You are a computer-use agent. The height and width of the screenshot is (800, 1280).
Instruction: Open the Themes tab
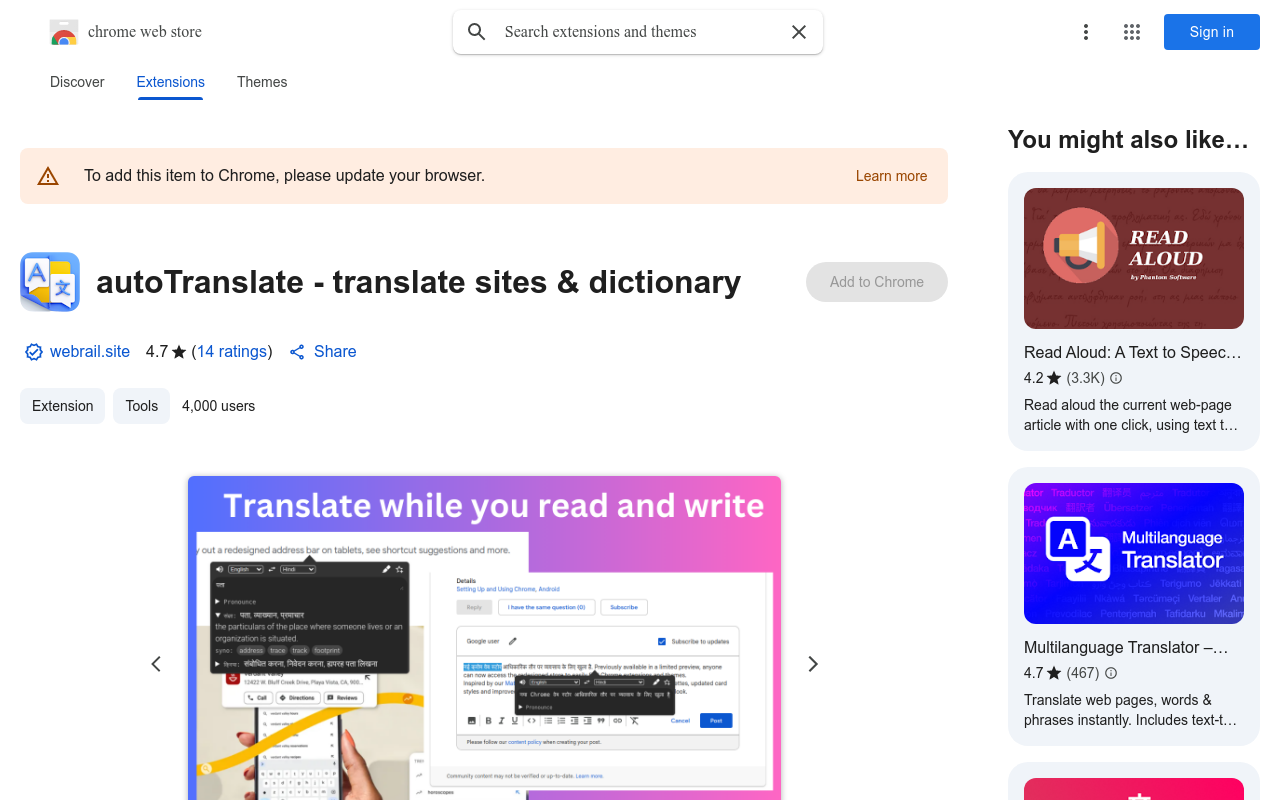(262, 82)
